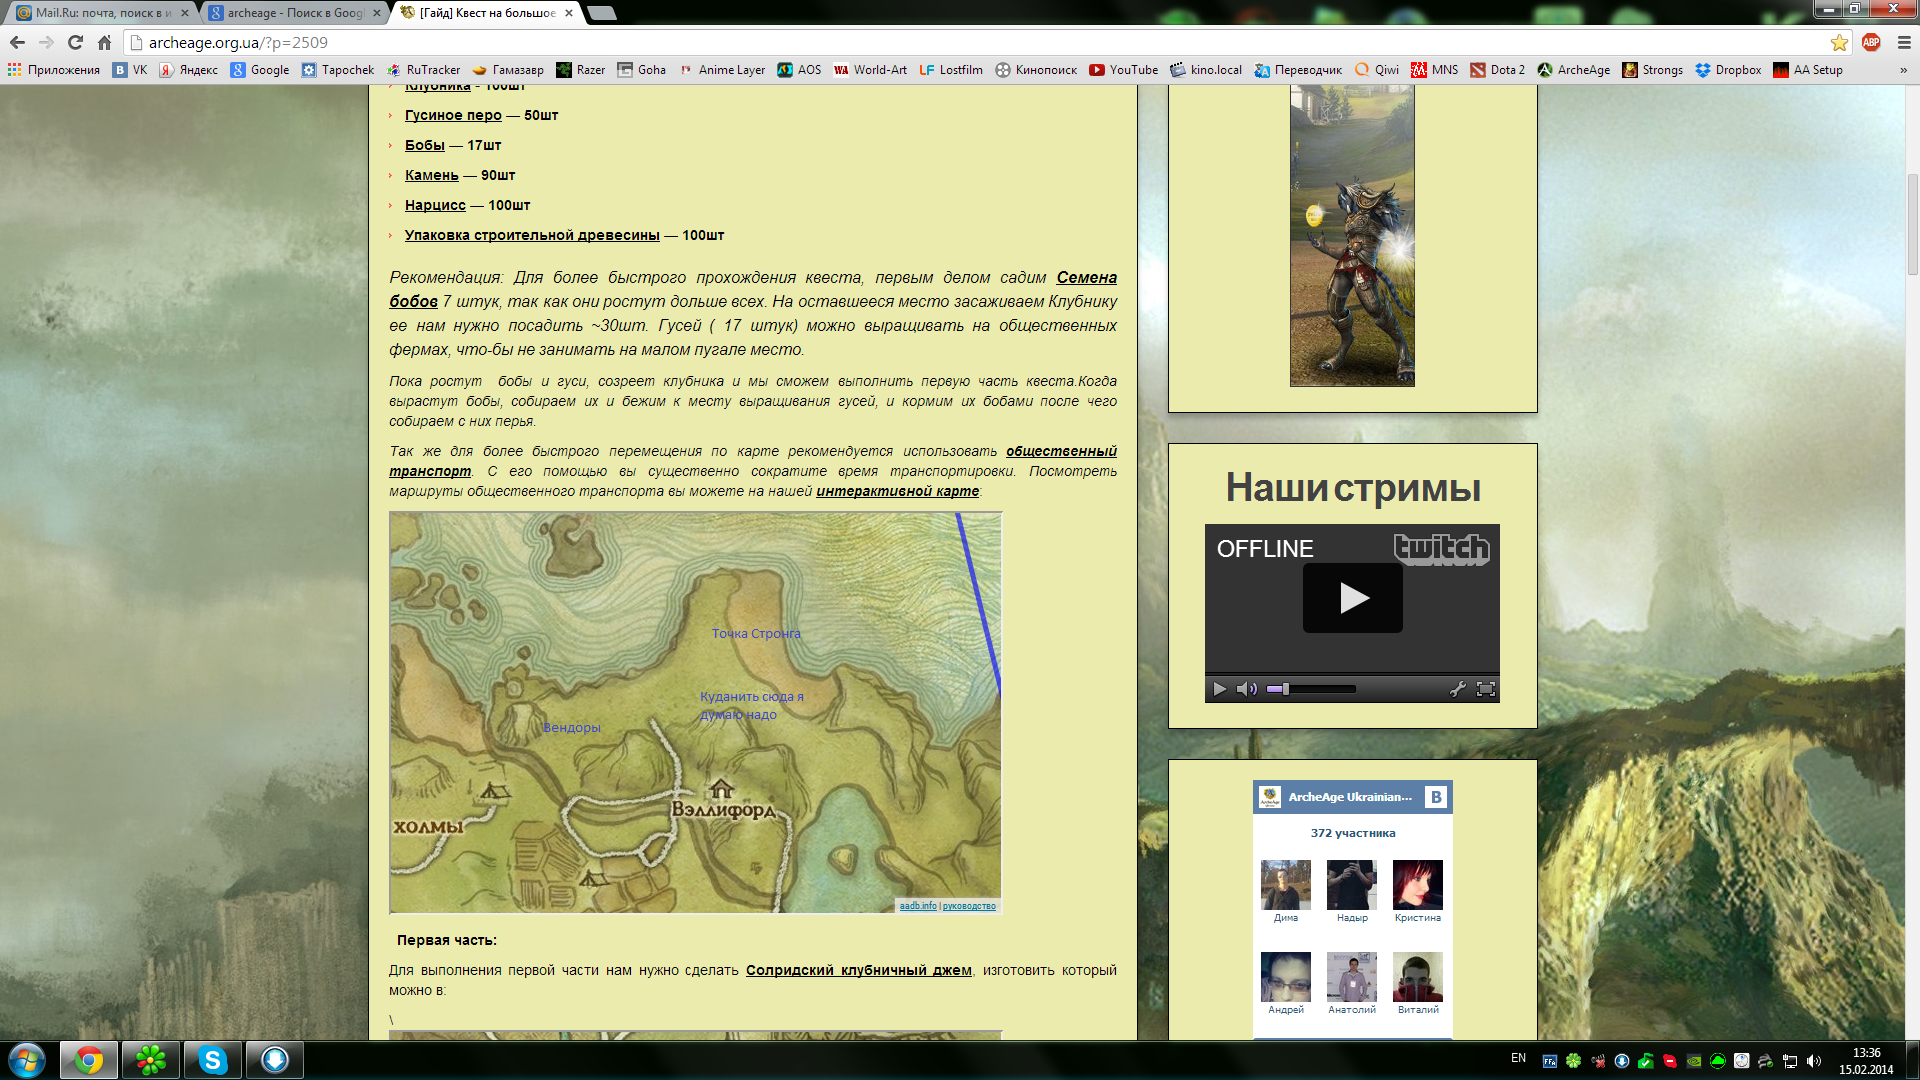The width and height of the screenshot is (1920, 1080).
Task: Click EN language indicator in tray
Action: click(1518, 1058)
